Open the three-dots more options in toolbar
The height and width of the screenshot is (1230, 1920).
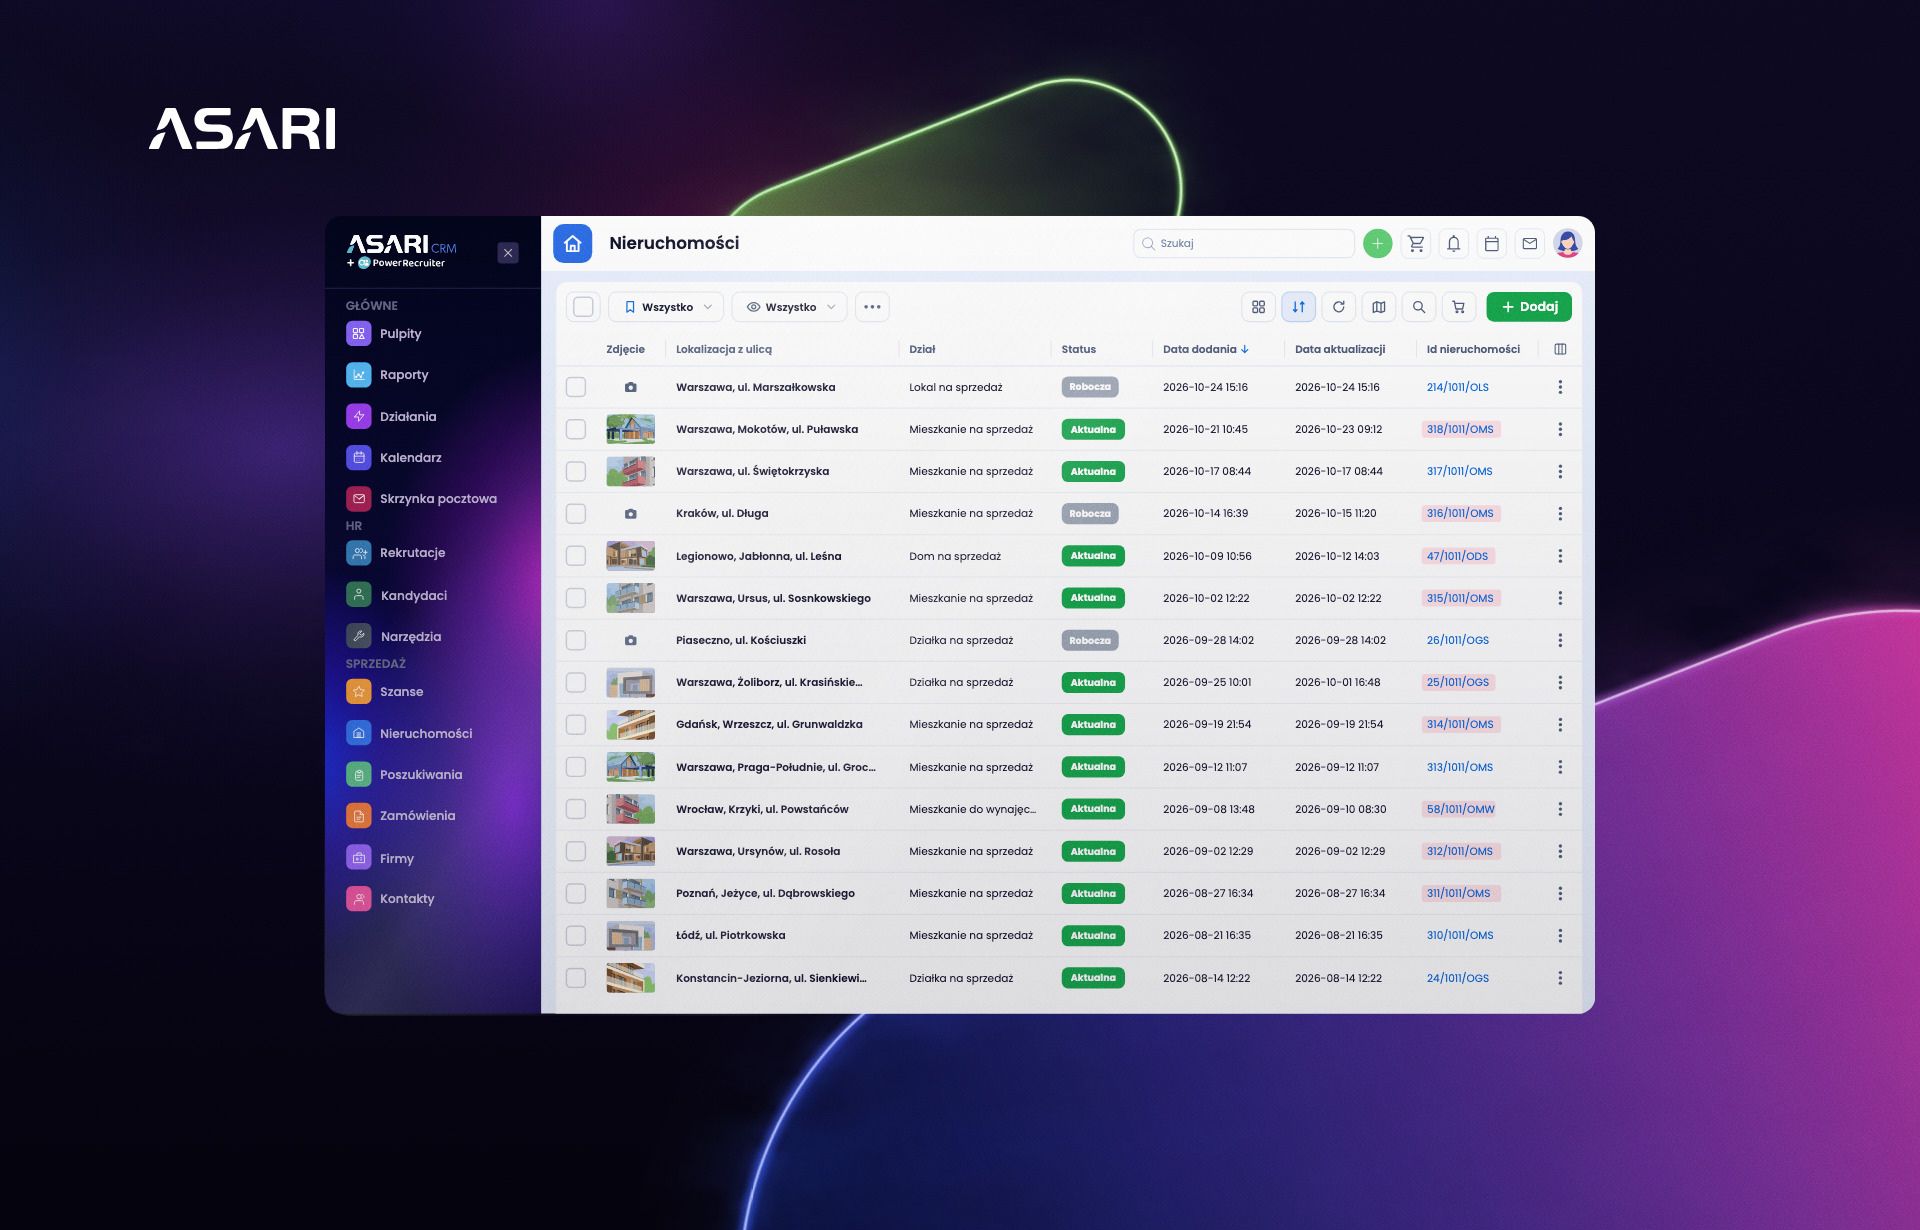[872, 307]
